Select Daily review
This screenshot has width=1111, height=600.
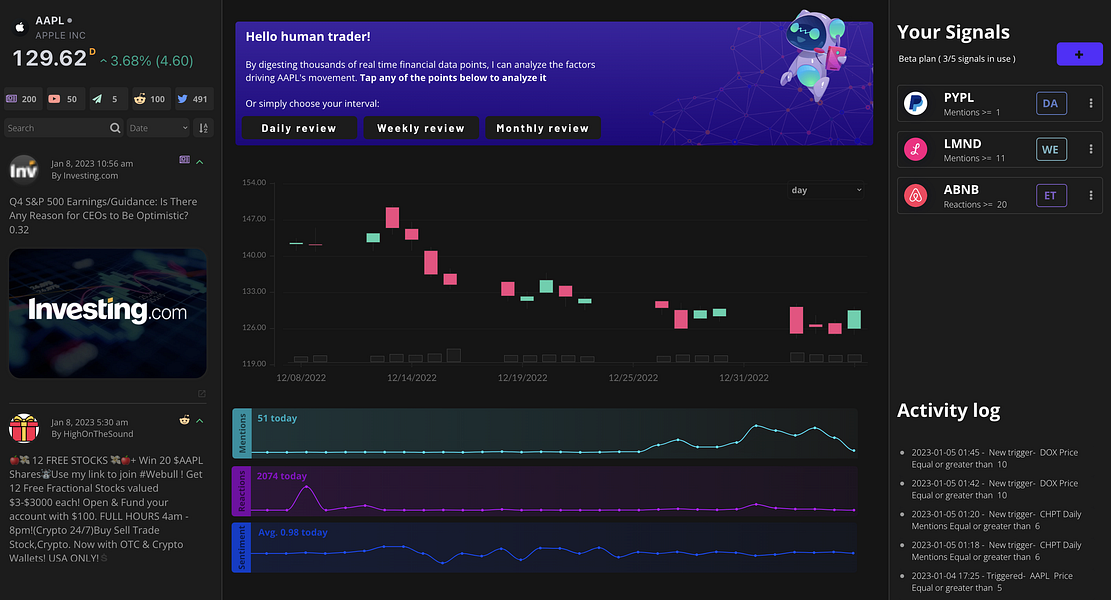pyautogui.click(x=299, y=128)
